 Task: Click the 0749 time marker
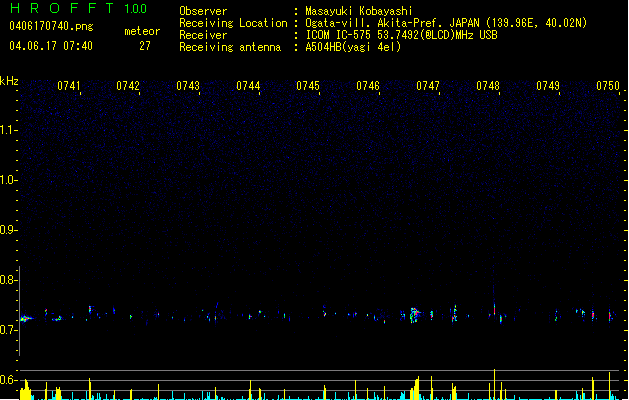tap(548, 86)
